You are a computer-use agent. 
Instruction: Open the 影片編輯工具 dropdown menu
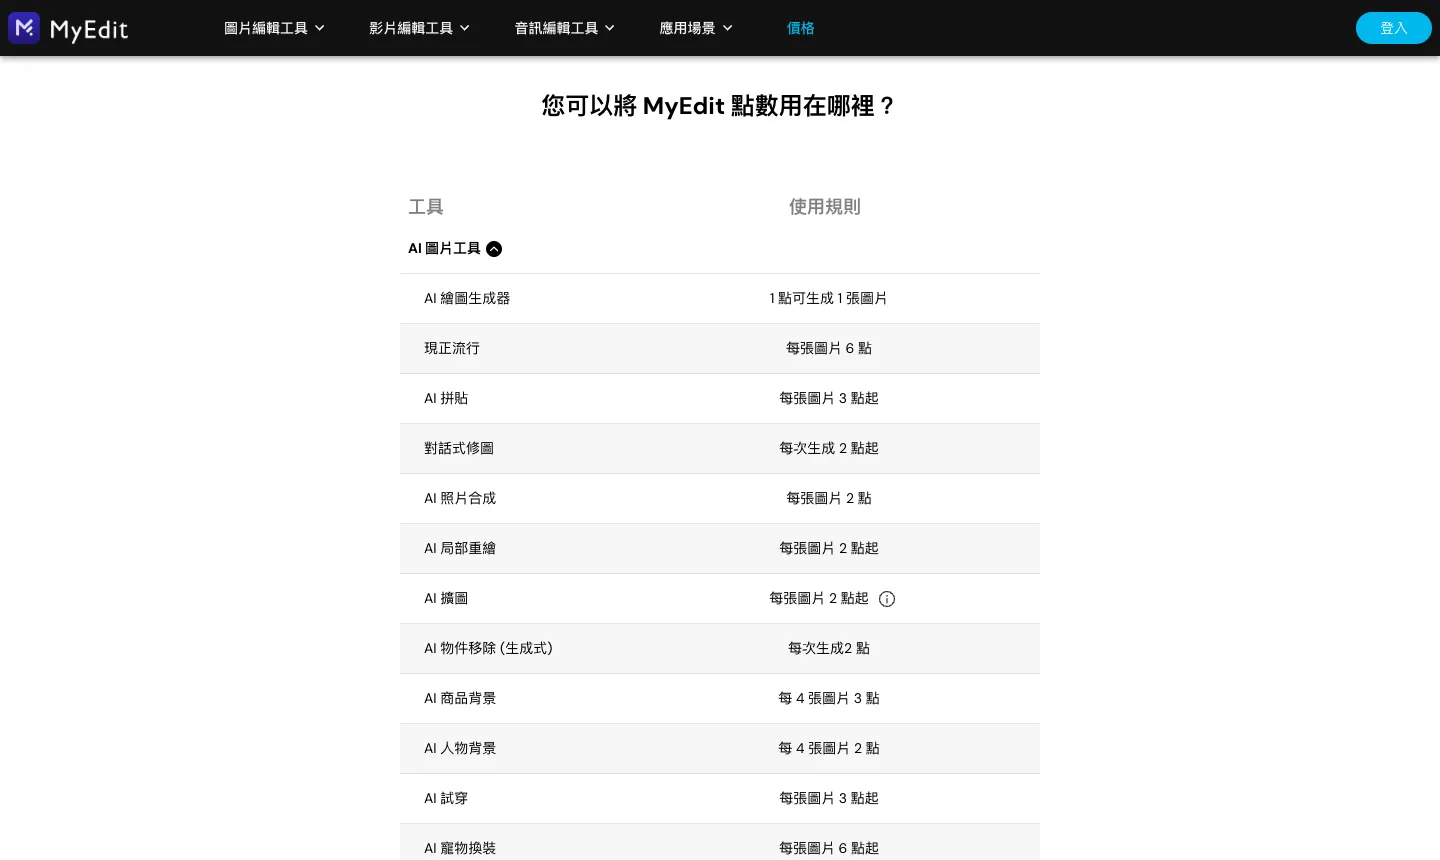[x=419, y=28]
